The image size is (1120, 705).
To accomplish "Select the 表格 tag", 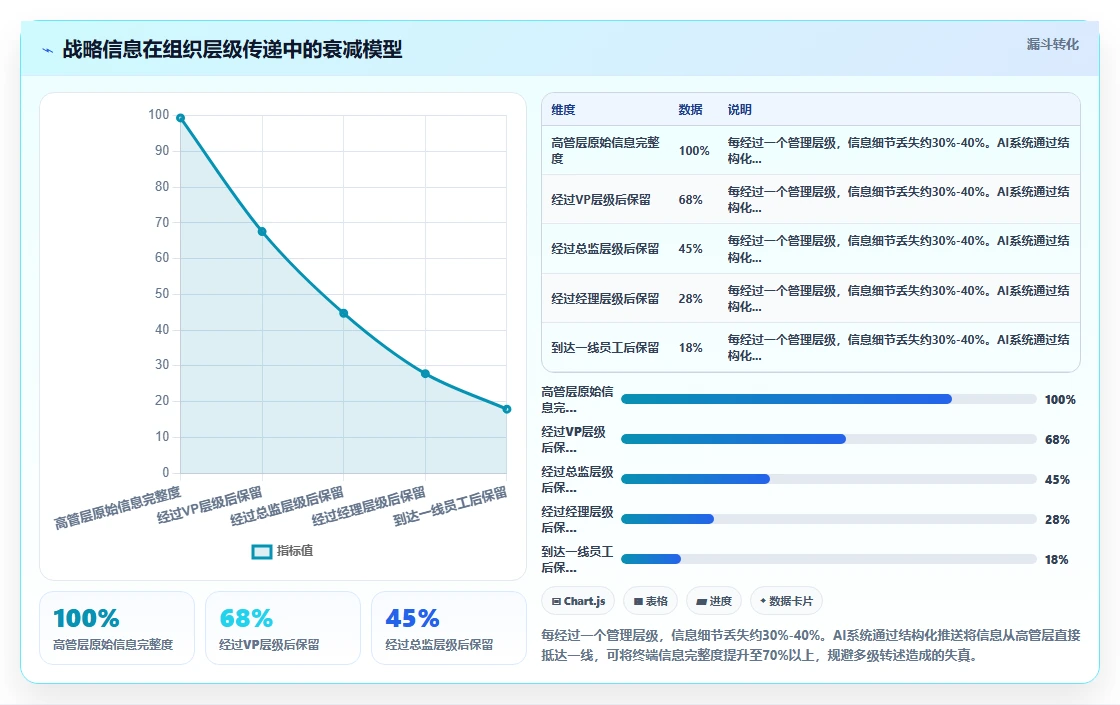I will coord(651,601).
